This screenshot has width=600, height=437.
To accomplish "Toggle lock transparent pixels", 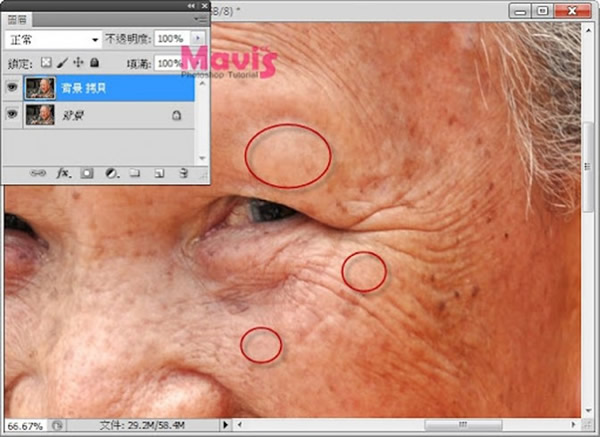I will 45,62.
